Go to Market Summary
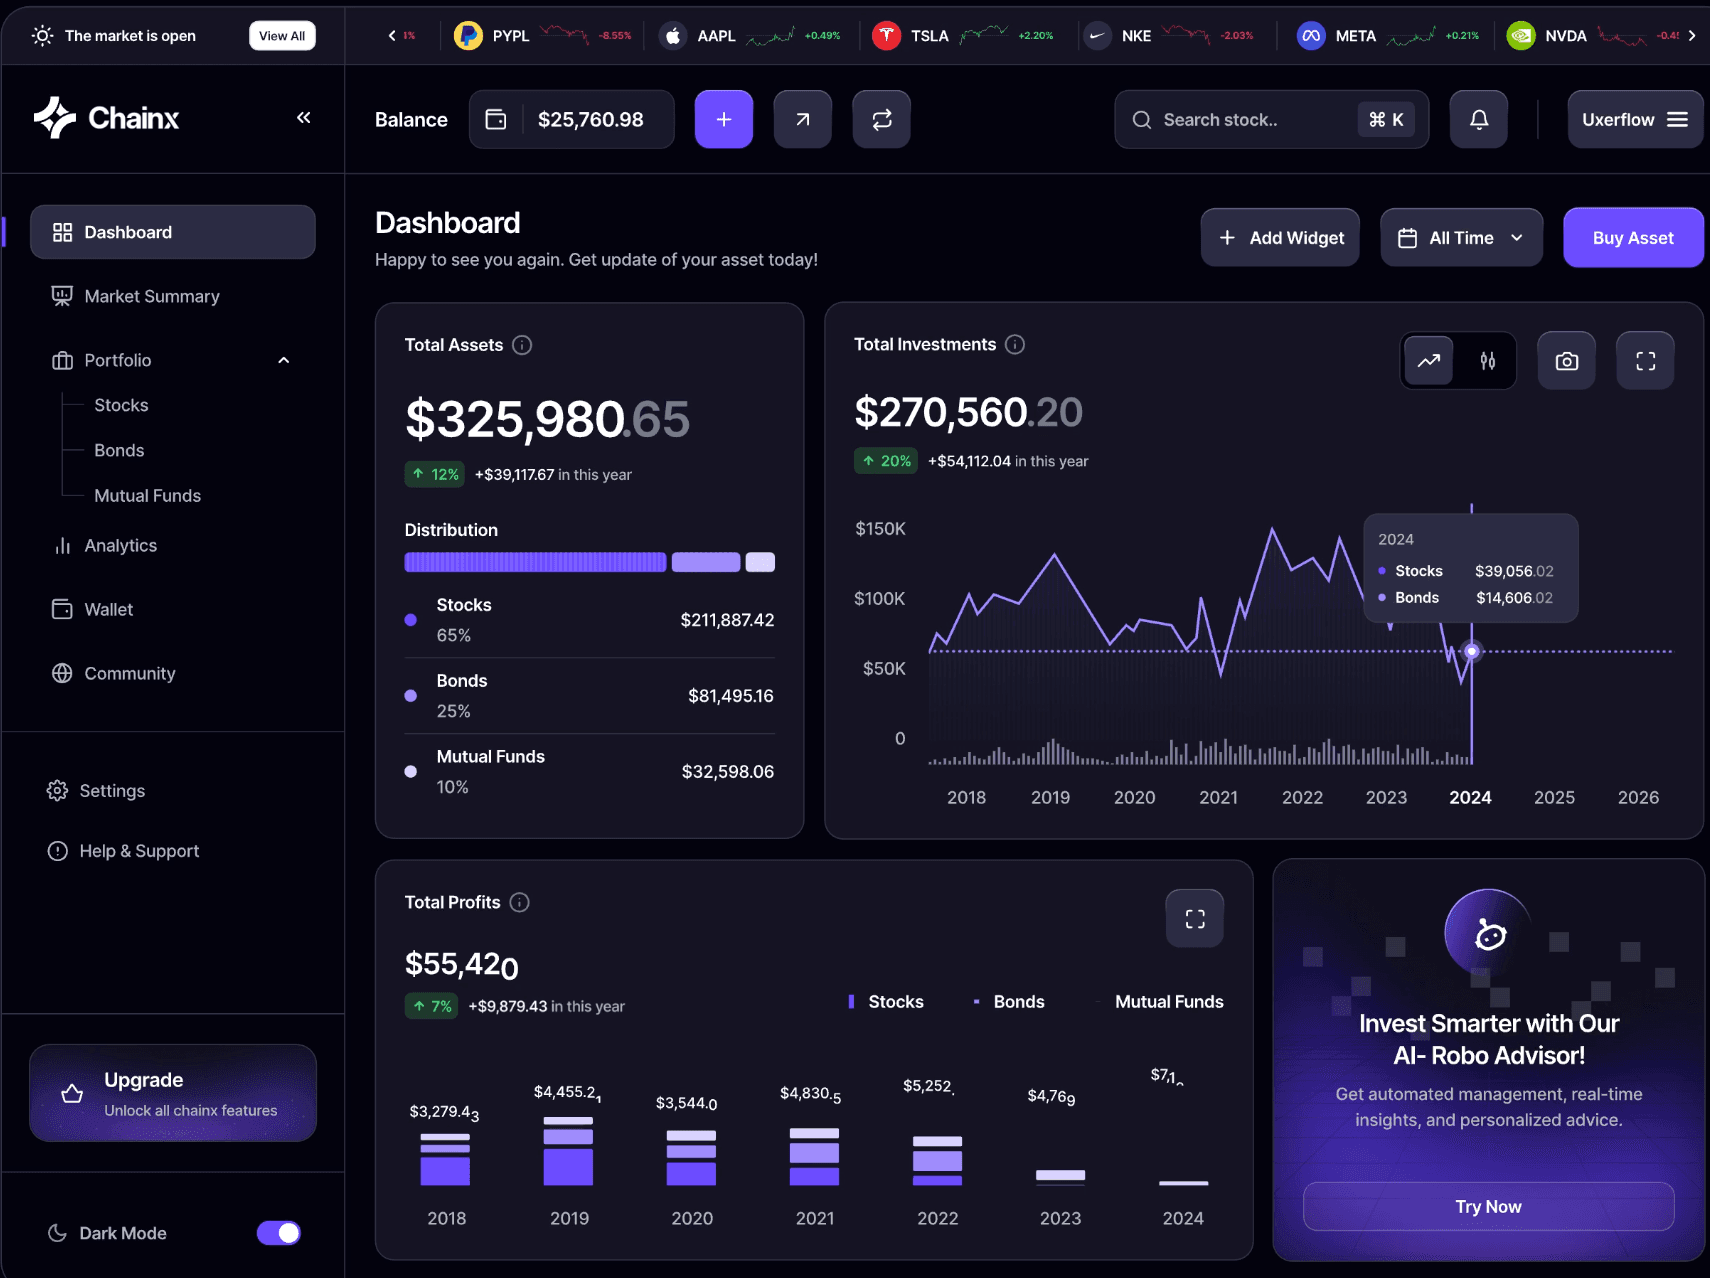The image size is (1710, 1278). pyautogui.click(x=151, y=296)
